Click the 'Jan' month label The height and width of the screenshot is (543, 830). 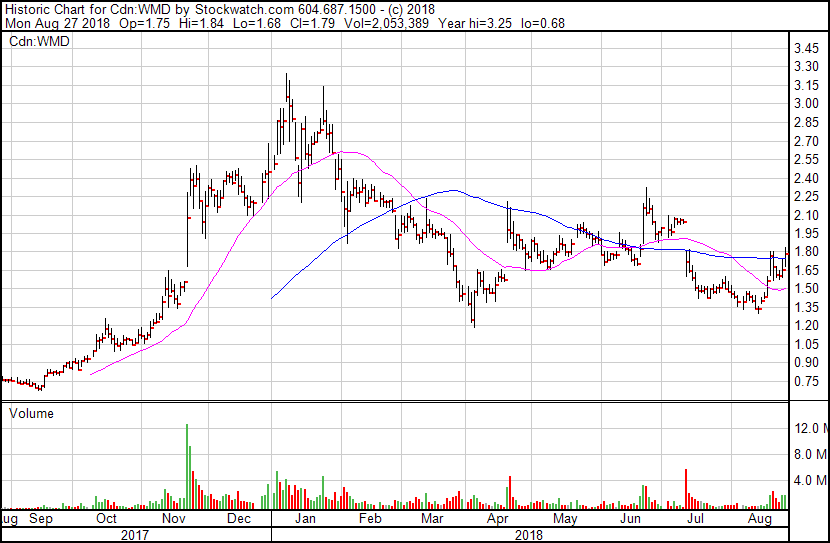coord(305,519)
